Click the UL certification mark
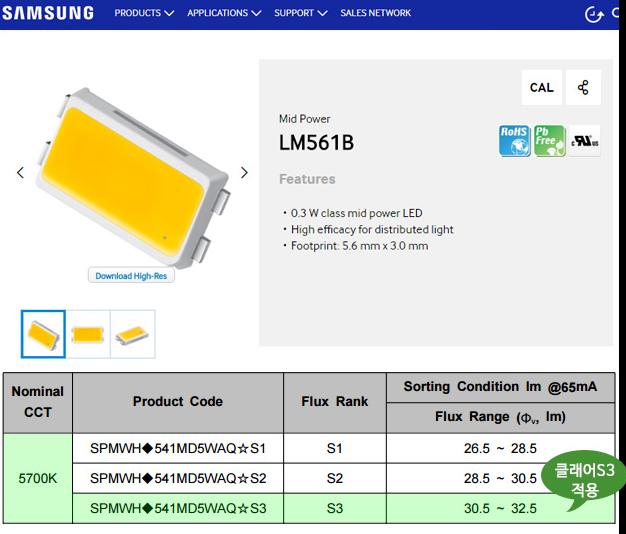626x534 pixels. [585, 140]
